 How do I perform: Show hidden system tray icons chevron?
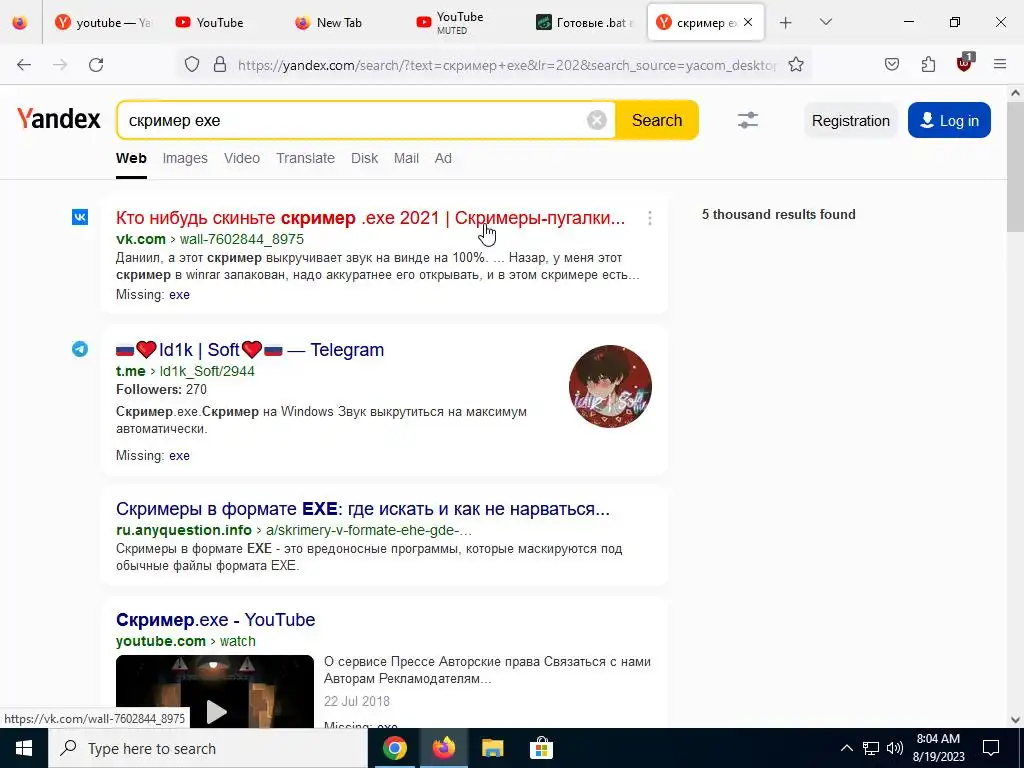coord(846,748)
